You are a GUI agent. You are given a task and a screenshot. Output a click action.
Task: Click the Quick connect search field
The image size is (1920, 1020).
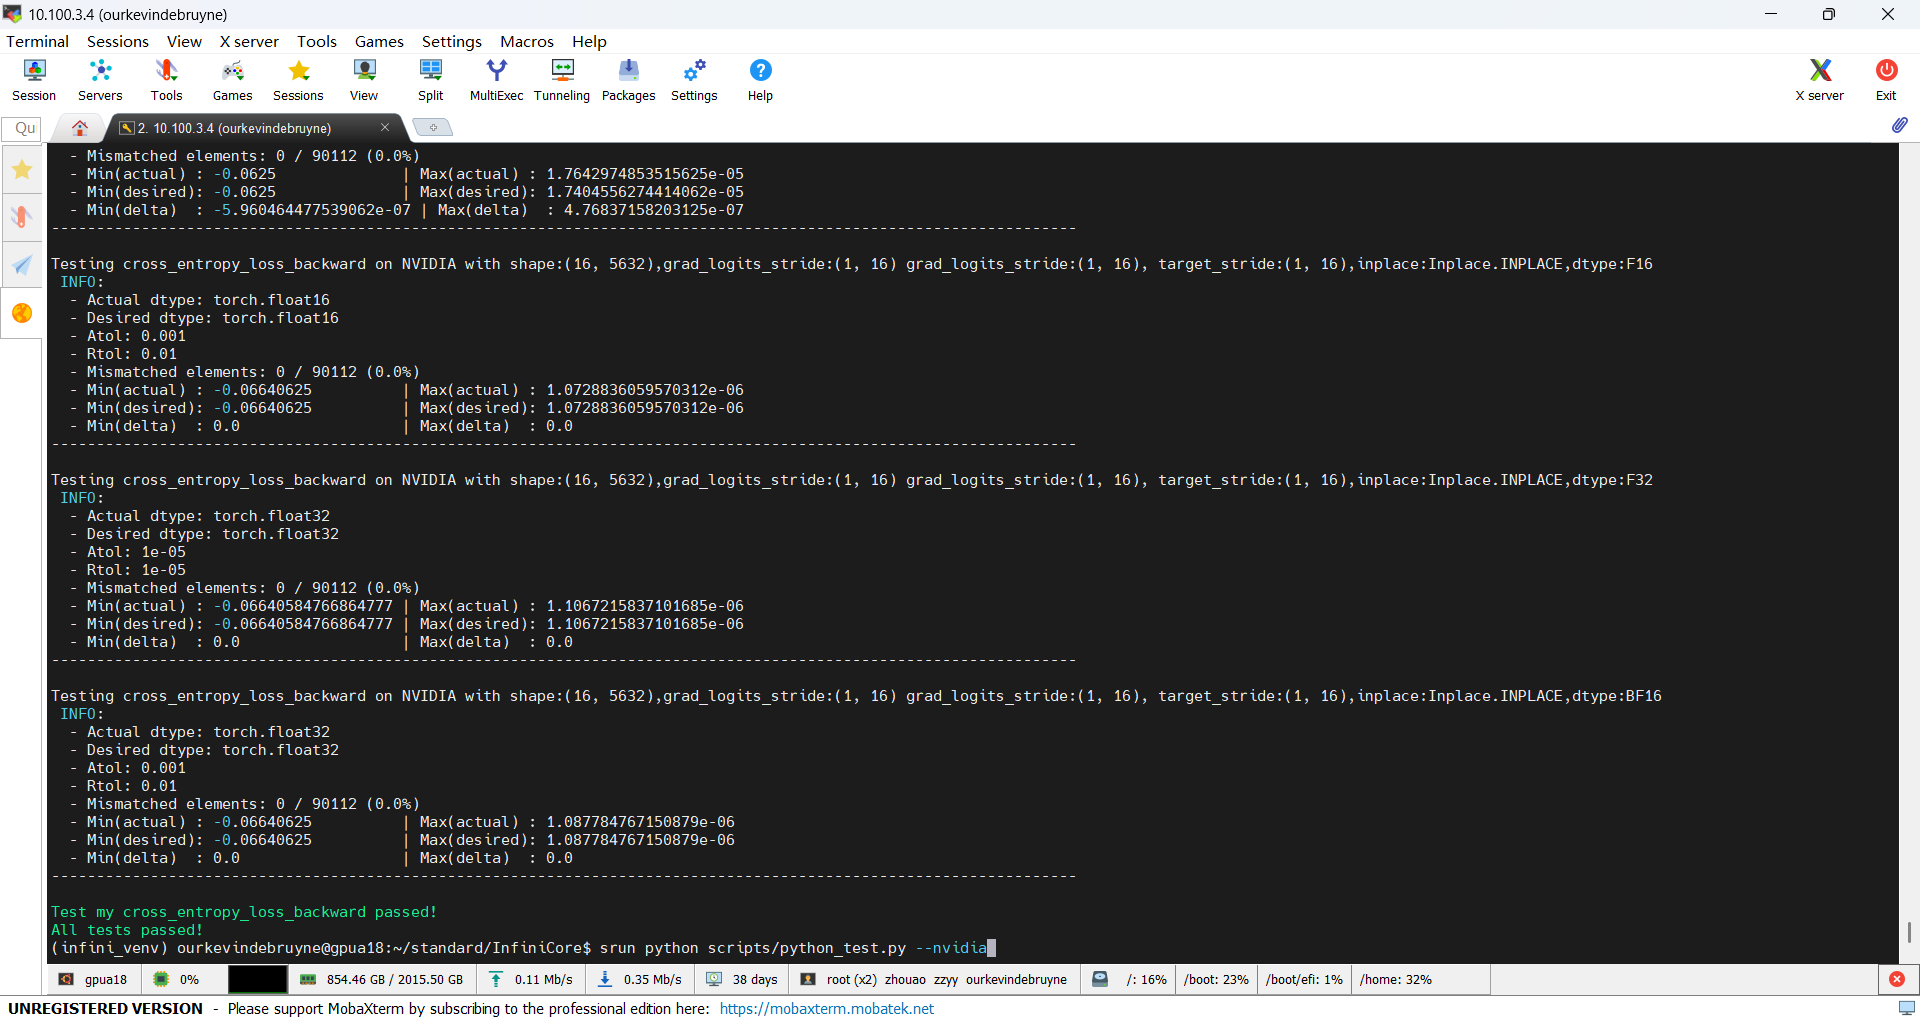point(22,128)
